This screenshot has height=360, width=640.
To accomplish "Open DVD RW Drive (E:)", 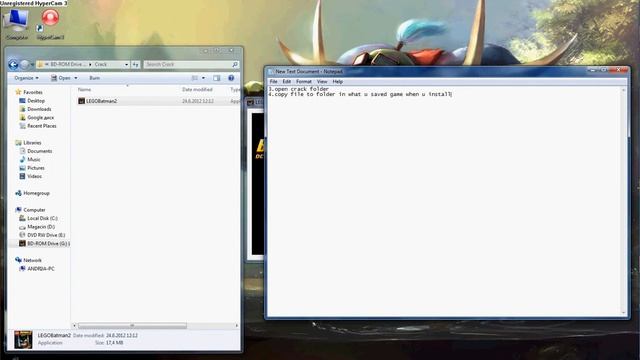I will point(46,235).
